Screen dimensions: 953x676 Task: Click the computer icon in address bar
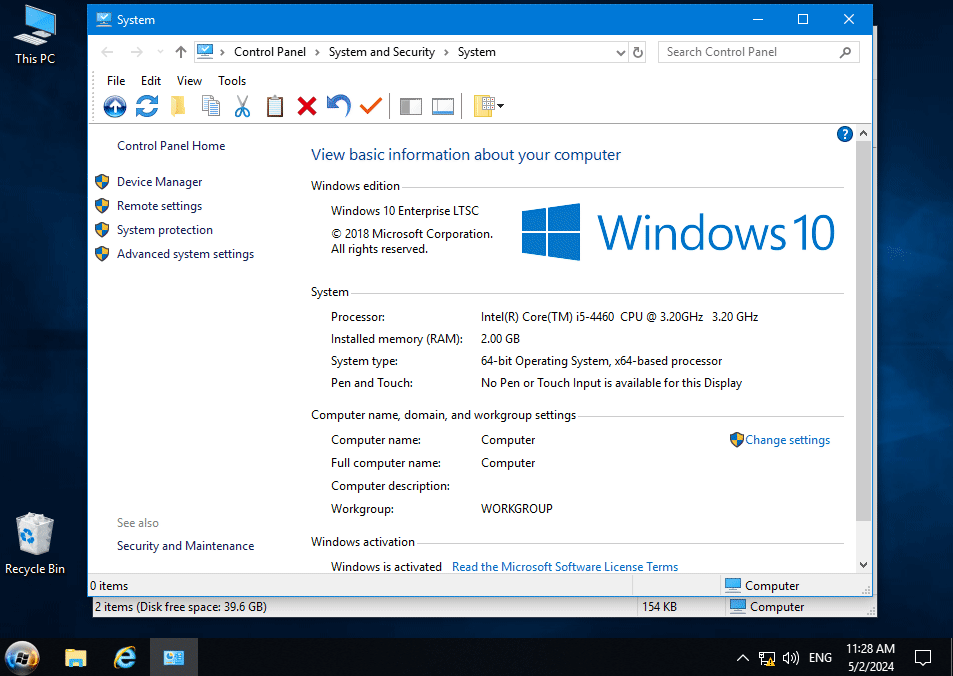205,52
